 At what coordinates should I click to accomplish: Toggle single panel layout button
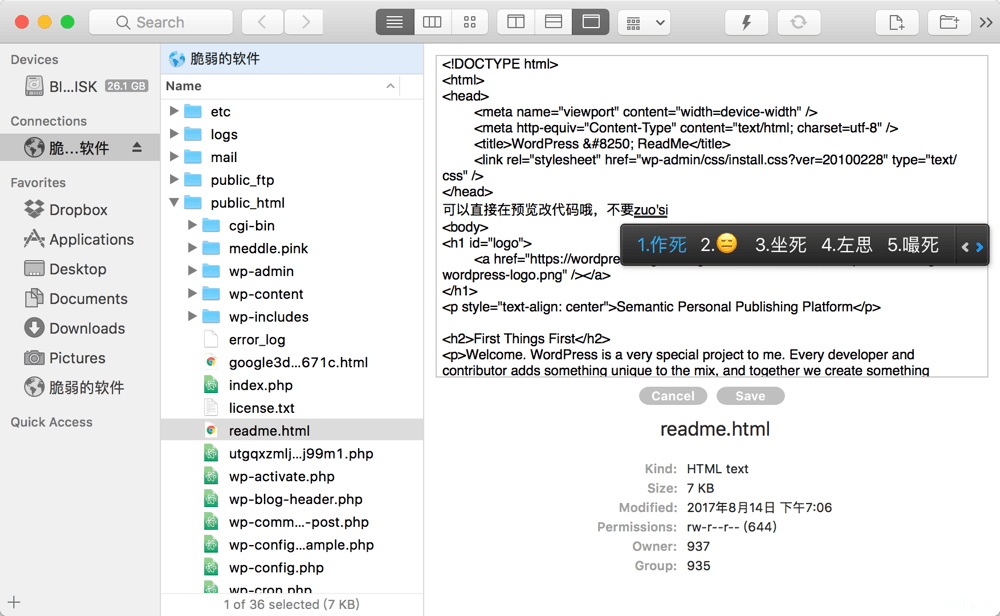coord(591,22)
